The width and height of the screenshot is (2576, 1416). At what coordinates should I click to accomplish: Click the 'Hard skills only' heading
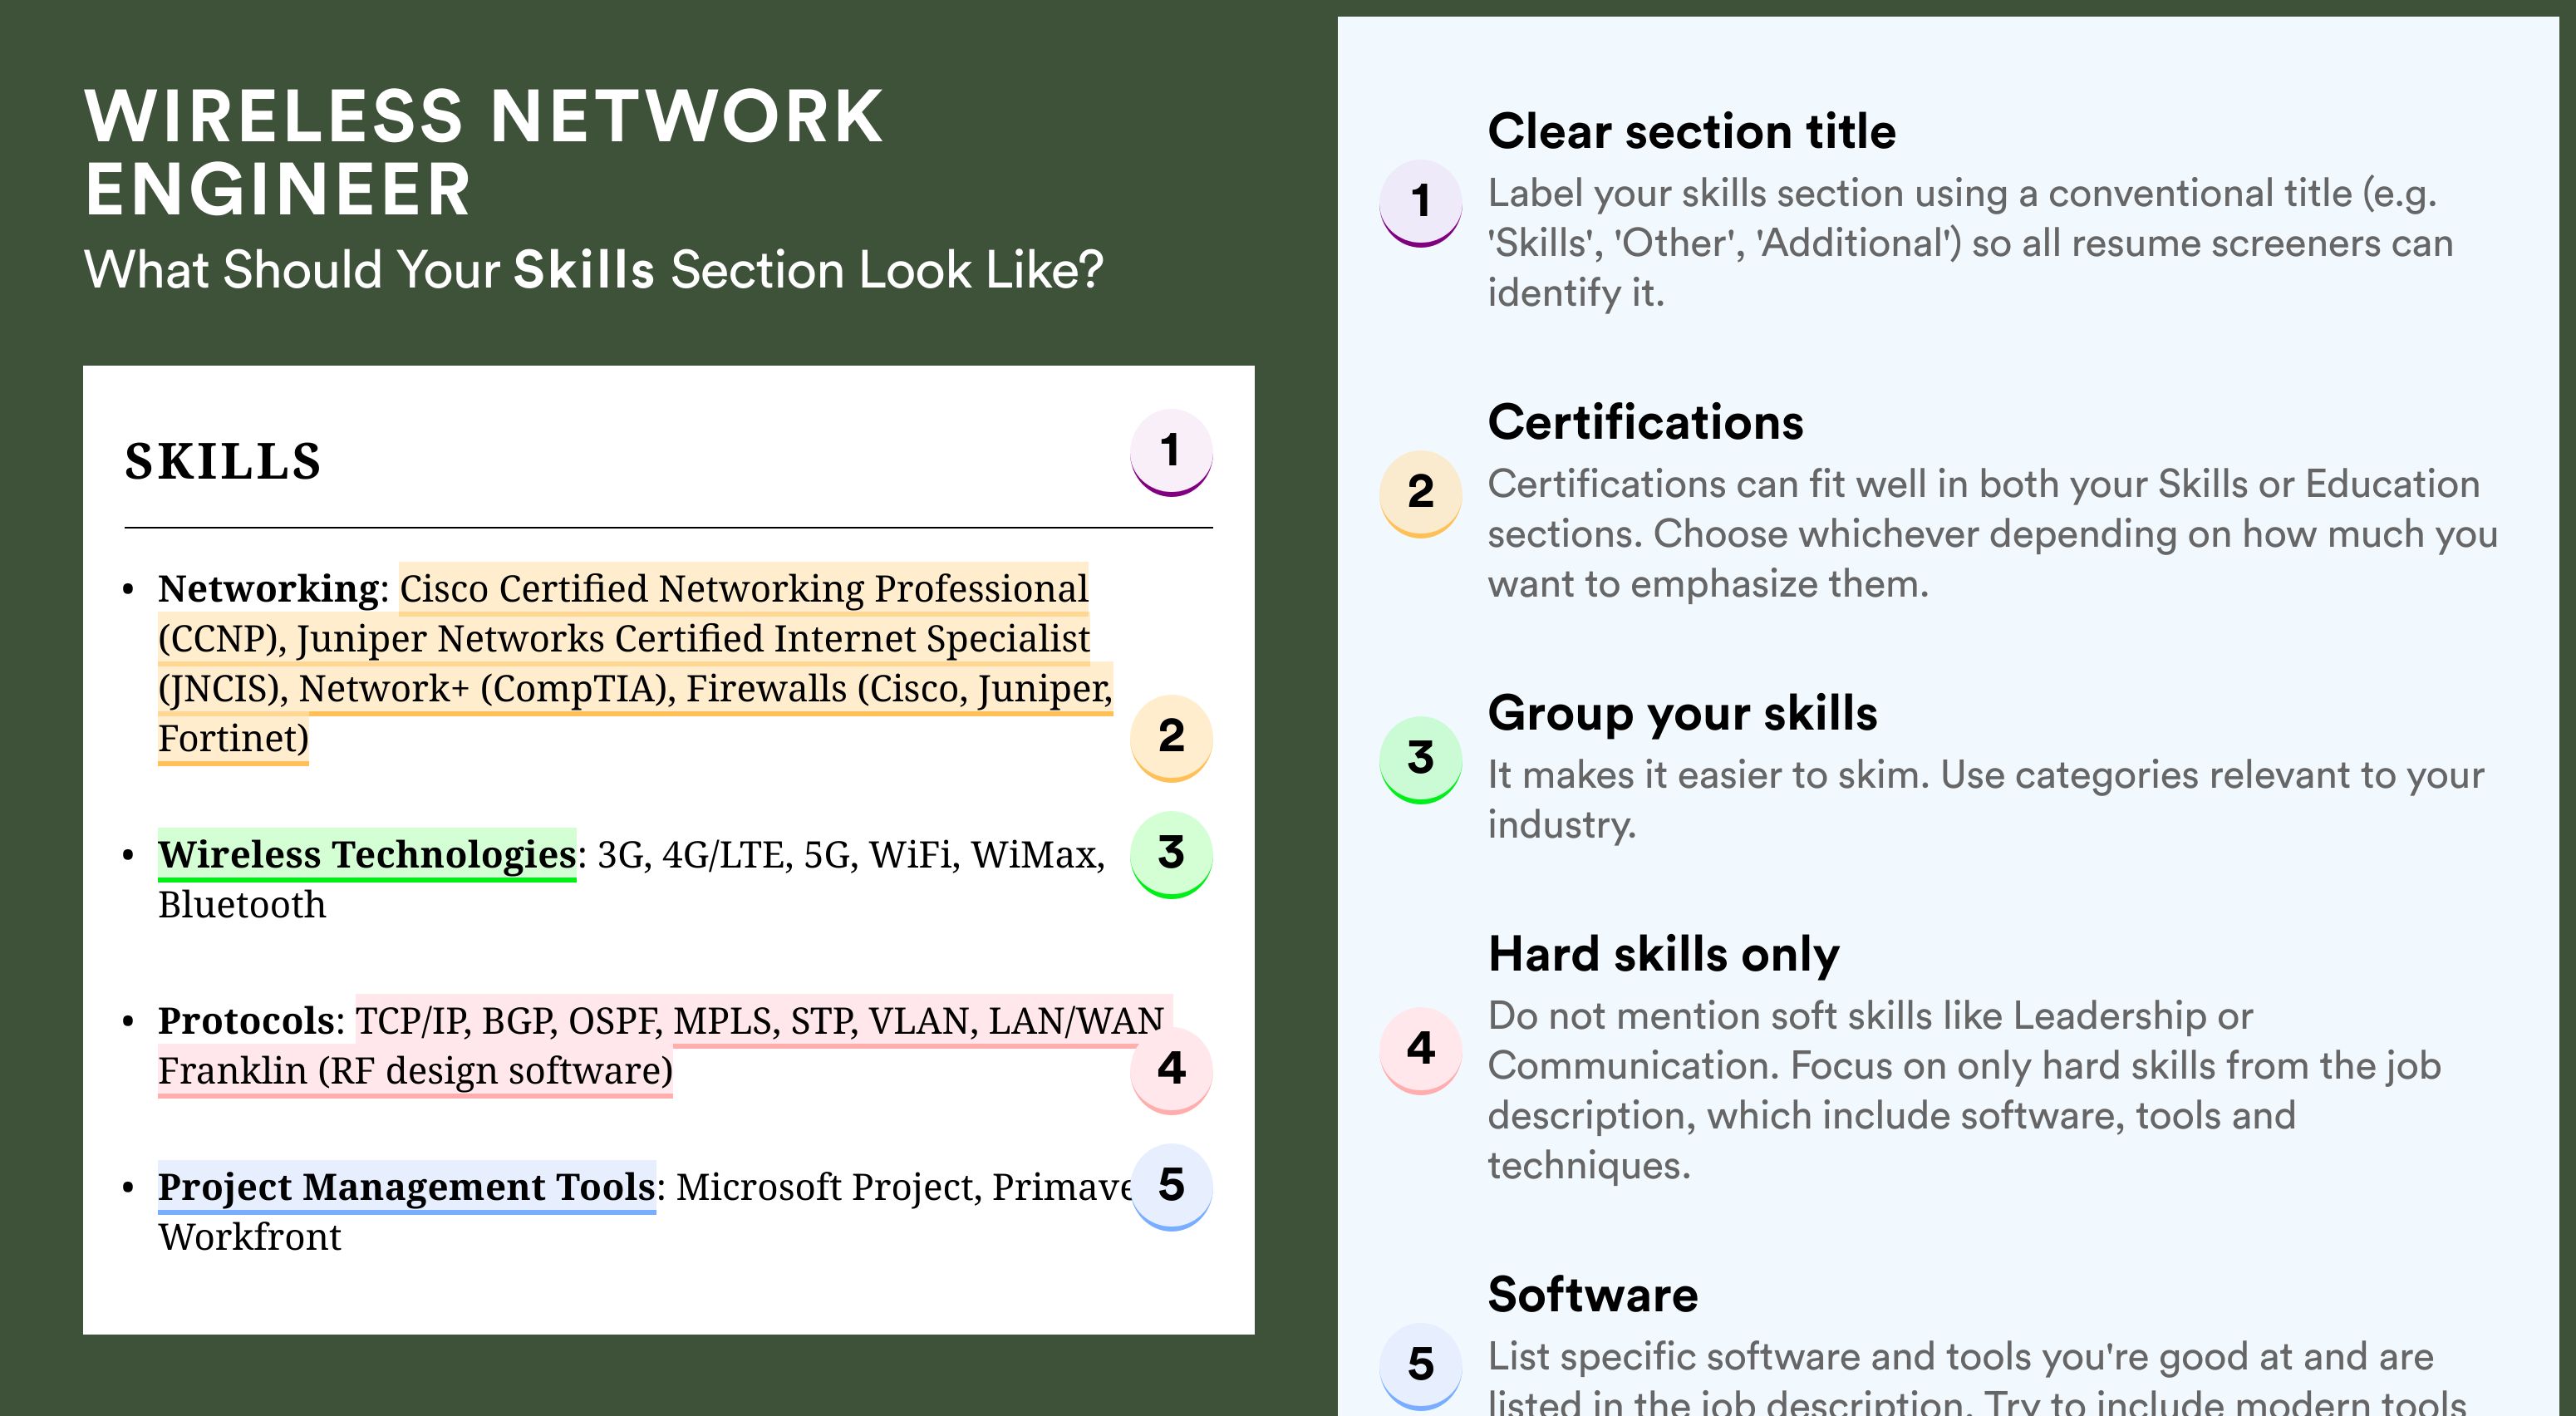pyautogui.click(x=1664, y=954)
